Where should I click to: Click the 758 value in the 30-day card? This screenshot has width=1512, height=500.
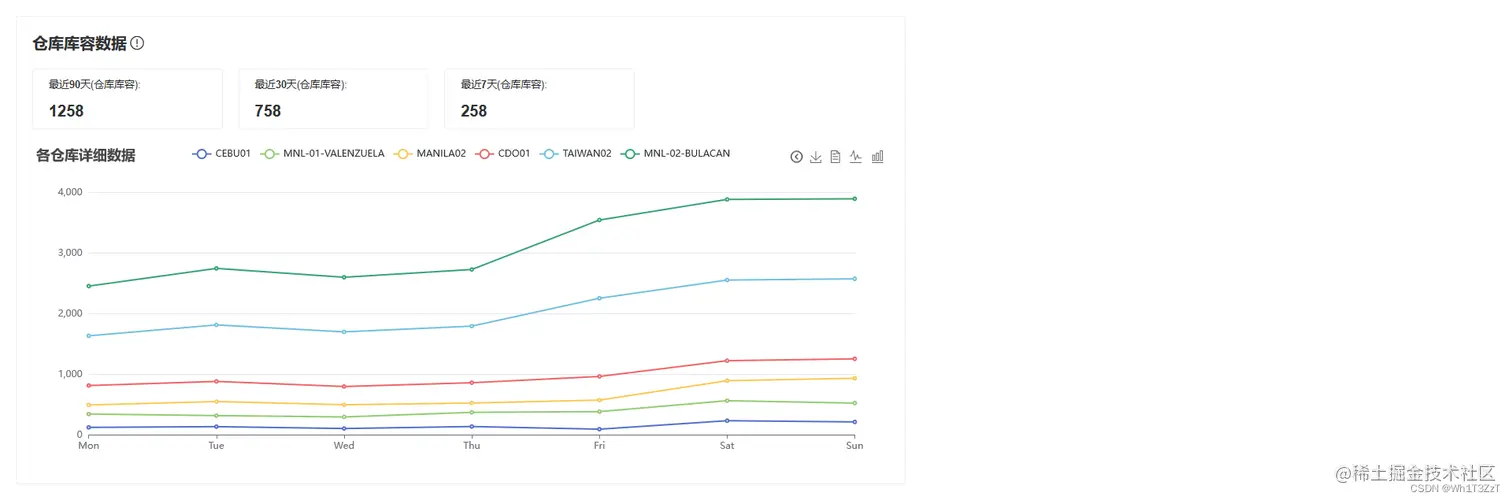(x=268, y=111)
